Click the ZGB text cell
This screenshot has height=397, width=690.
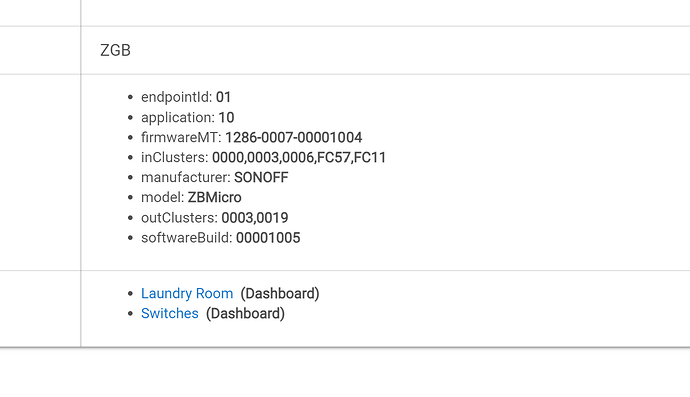(x=115, y=51)
